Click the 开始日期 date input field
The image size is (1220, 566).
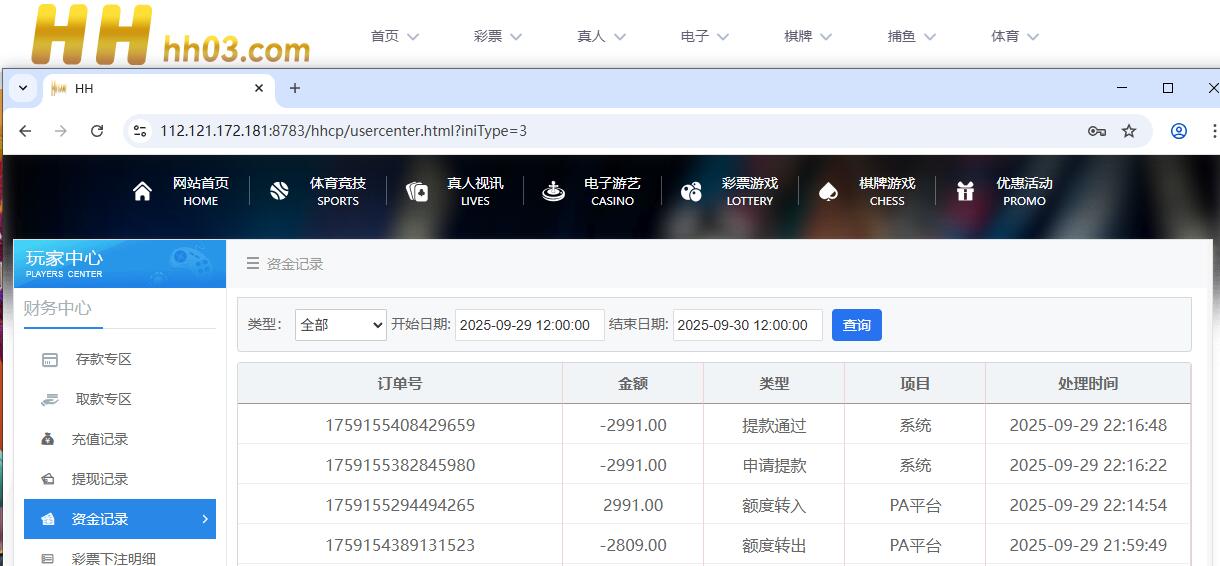[x=529, y=325]
